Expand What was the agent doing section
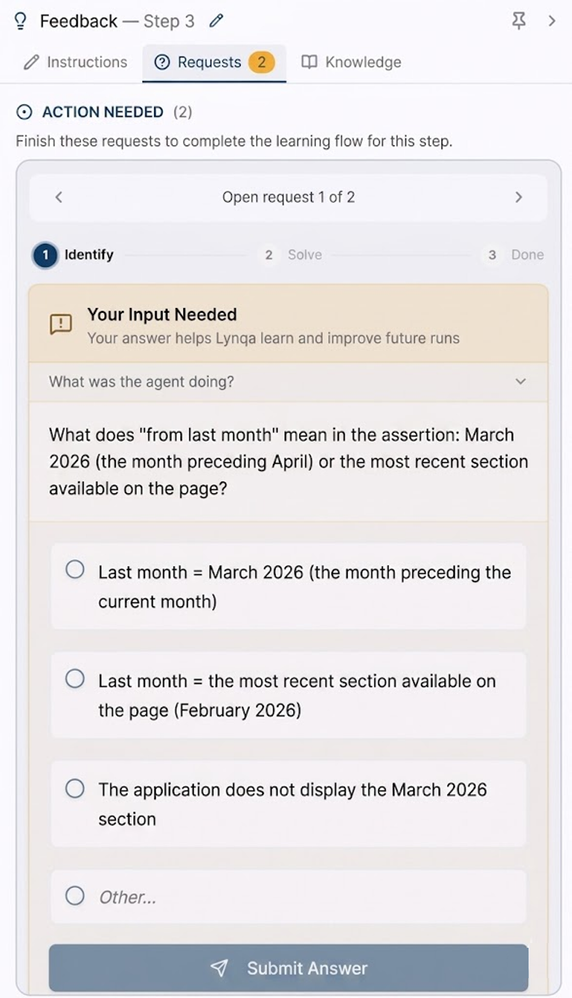The width and height of the screenshot is (572, 998). coord(288,382)
